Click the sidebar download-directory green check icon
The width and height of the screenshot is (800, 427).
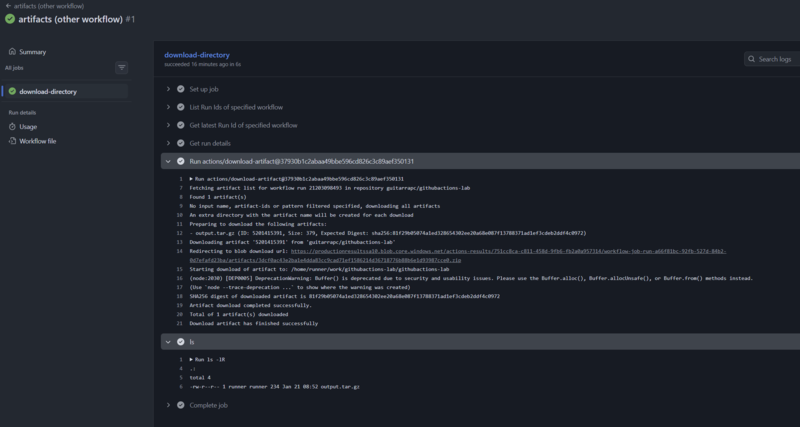(12, 91)
